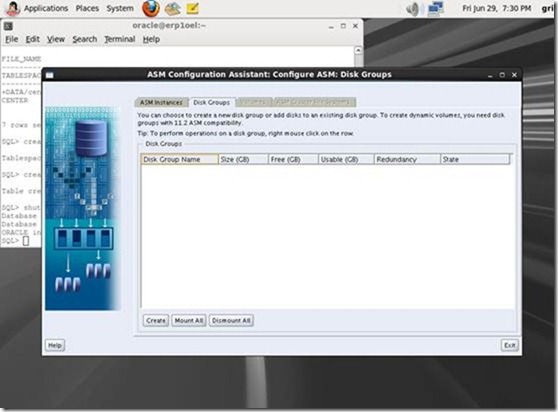558x412 pixels.
Task: Open the notes panel launcher icon
Action: pyautogui.click(x=193, y=9)
